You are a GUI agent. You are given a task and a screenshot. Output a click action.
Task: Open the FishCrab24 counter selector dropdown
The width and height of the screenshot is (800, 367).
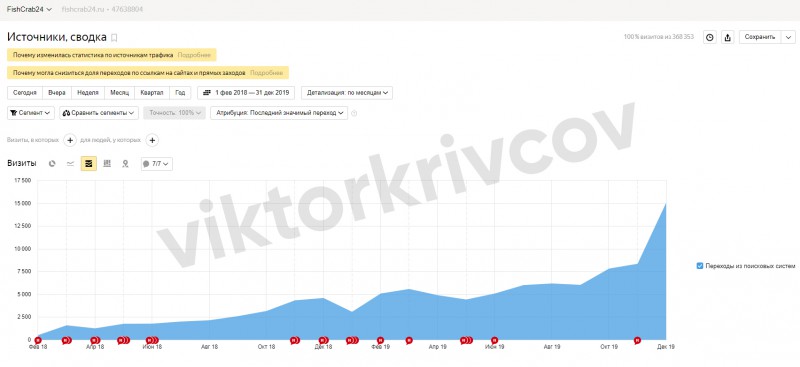[x=30, y=9]
